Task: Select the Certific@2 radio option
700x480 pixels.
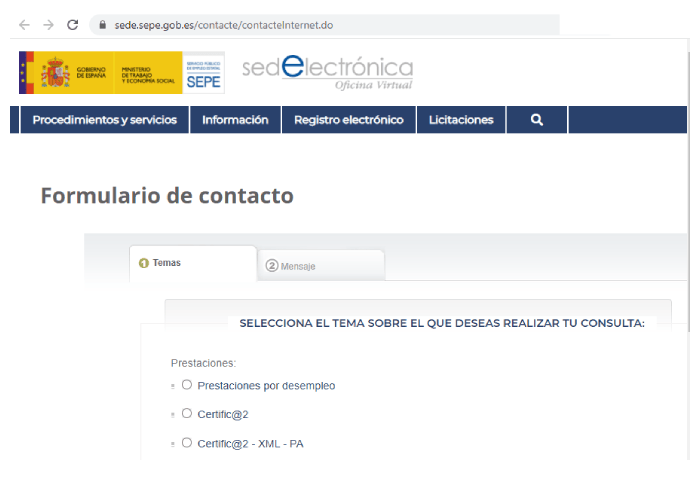Action: (x=187, y=413)
